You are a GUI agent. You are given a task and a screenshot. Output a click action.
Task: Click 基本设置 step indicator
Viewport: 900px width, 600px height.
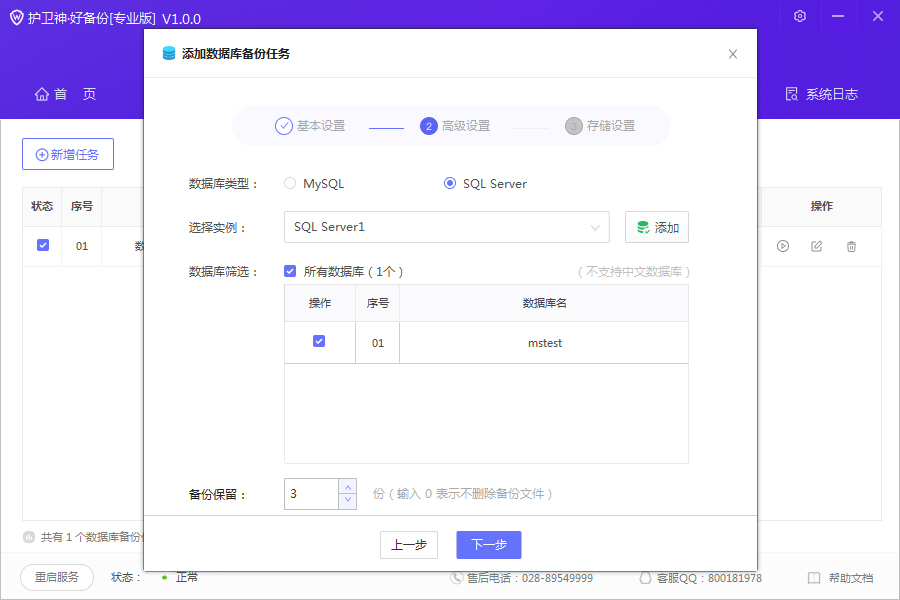pos(310,126)
